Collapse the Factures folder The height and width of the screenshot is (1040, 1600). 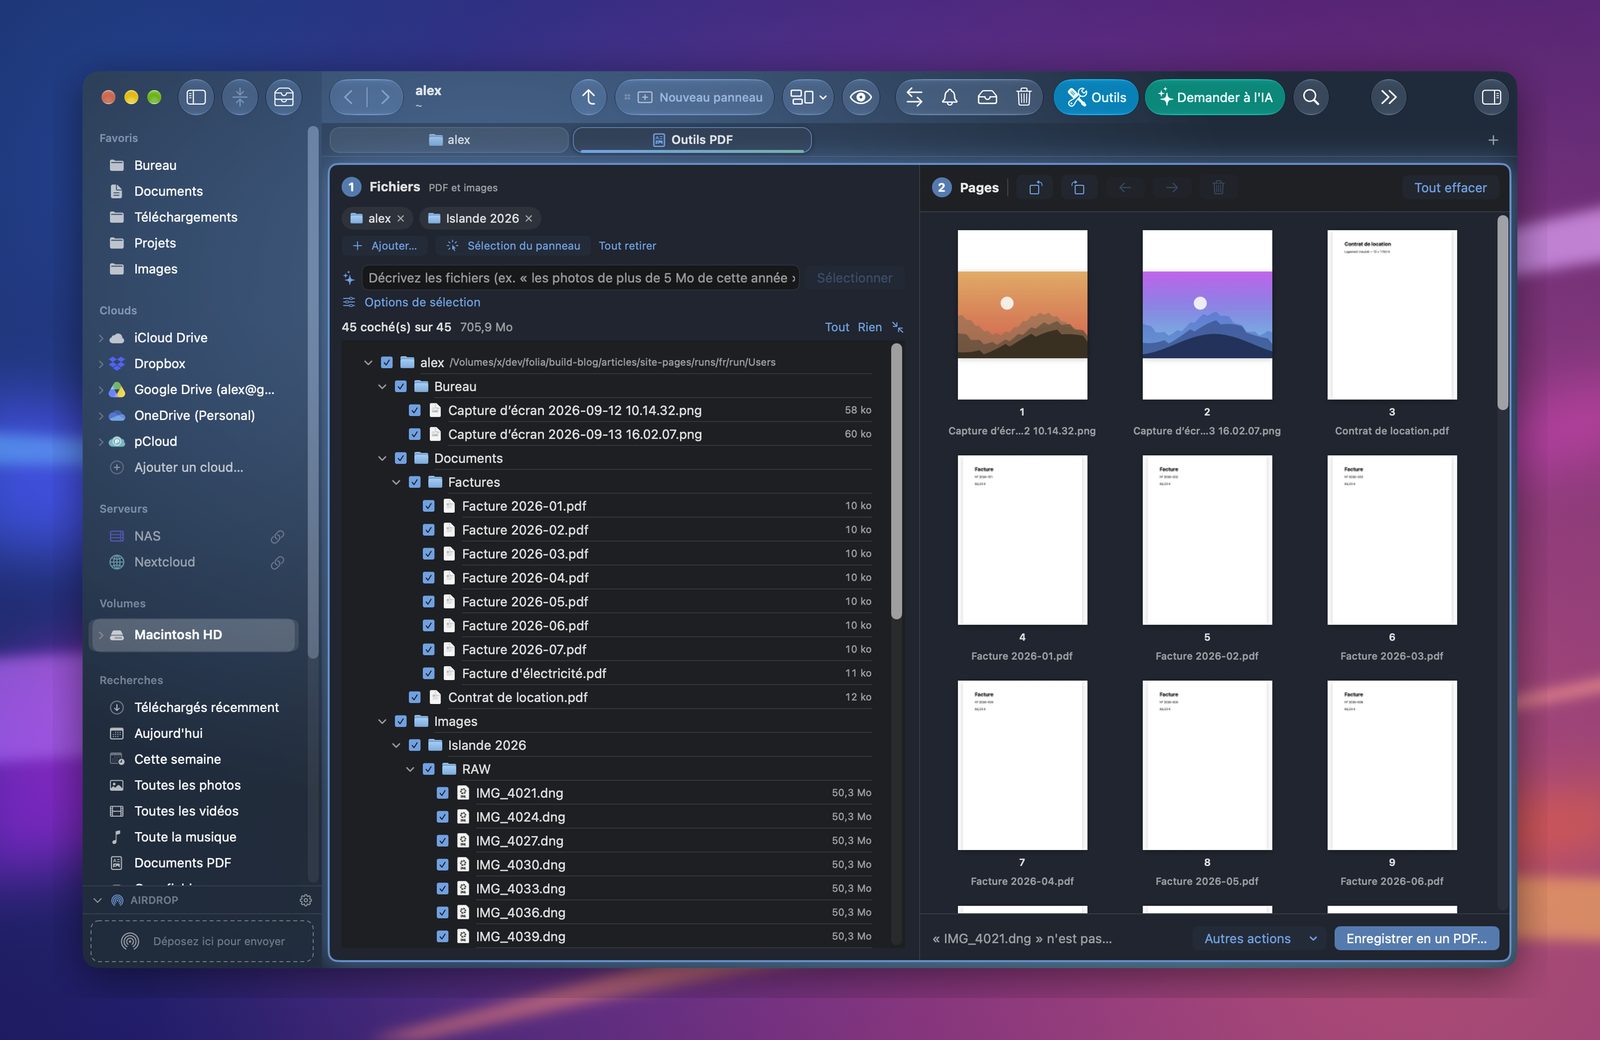coord(396,482)
